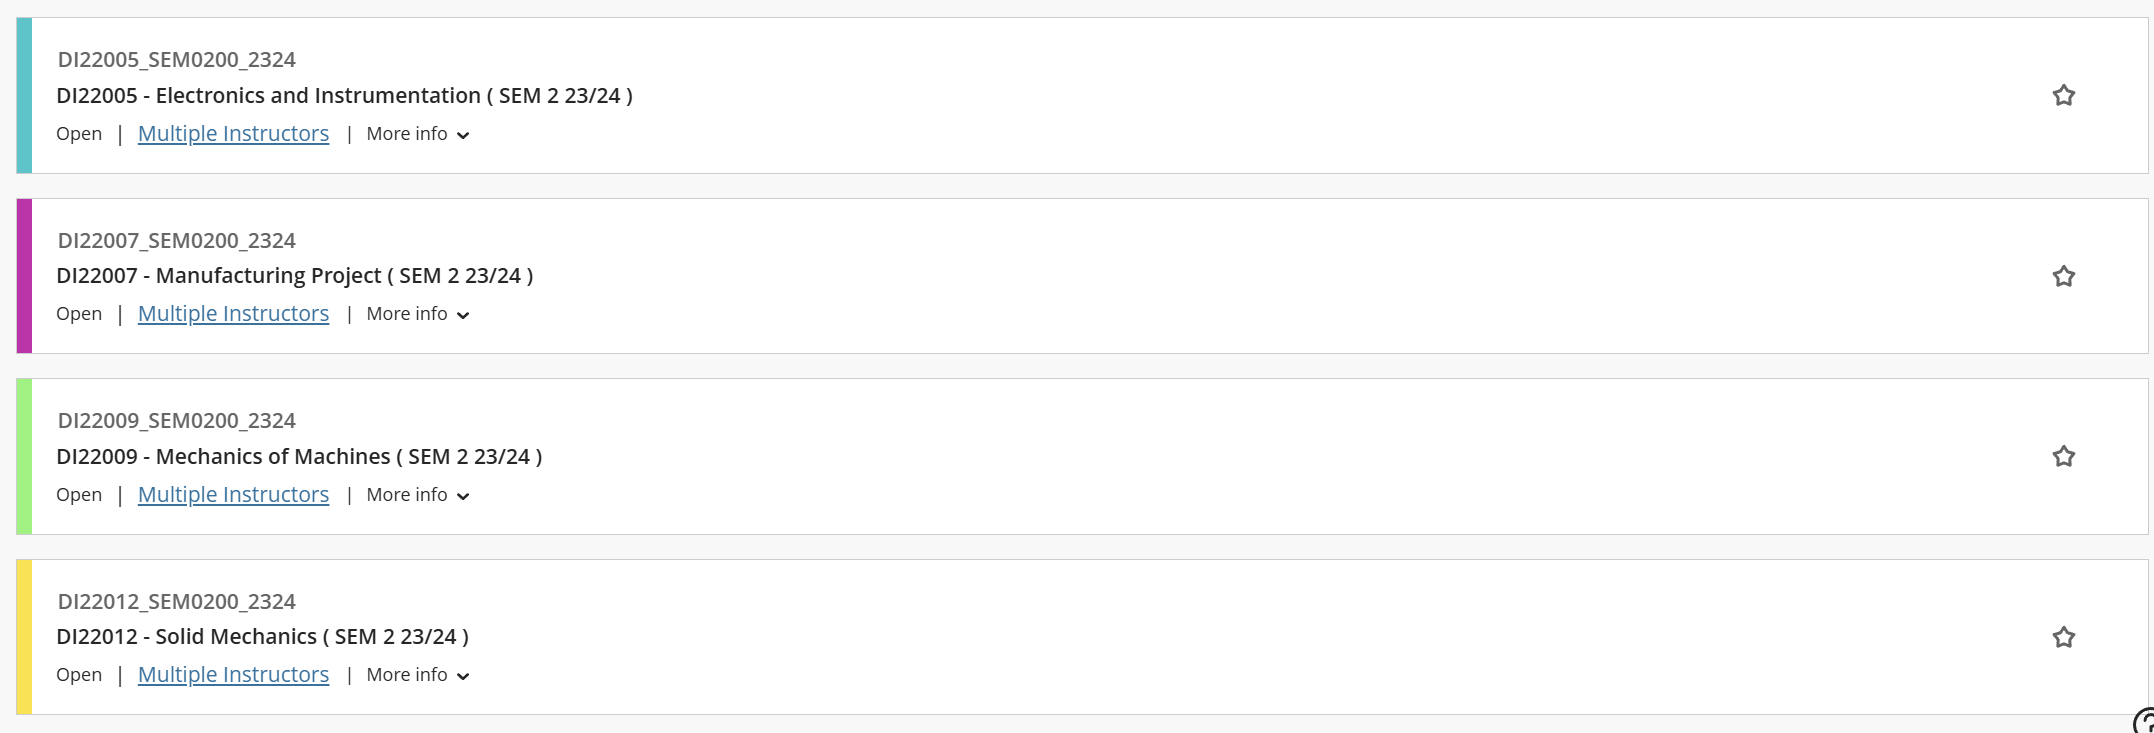Favorite the Electronics and Instrumentation course
This screenshot has width=2154, height=733.
[2063, 96]
